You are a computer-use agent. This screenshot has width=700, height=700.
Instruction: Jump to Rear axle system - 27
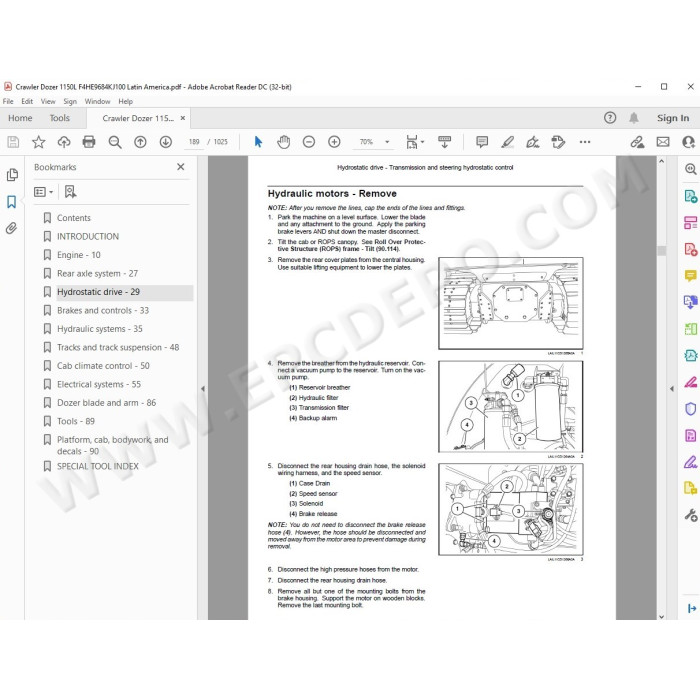97,273
